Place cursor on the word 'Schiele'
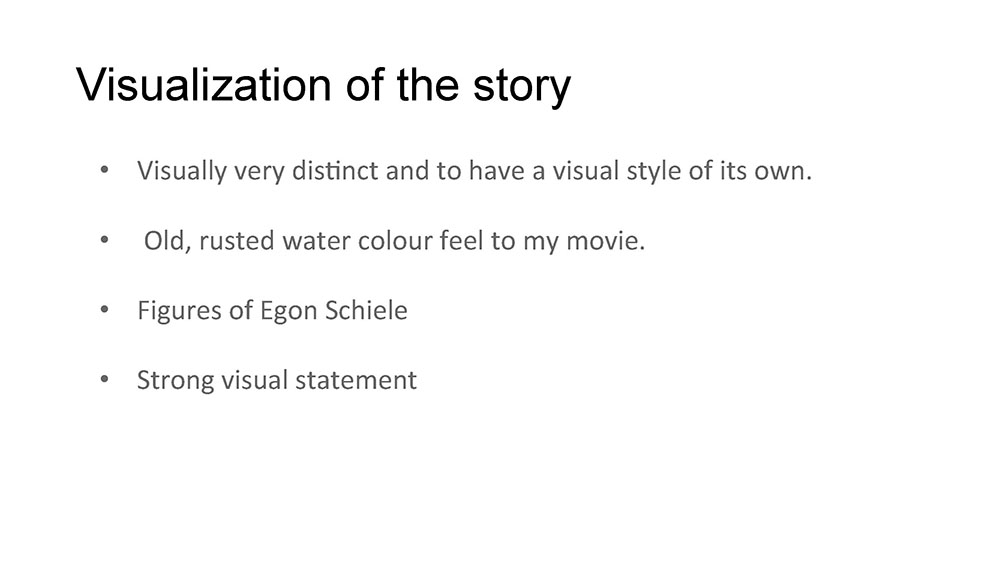This screenshot has width=1000, height=562. [366, 310]
